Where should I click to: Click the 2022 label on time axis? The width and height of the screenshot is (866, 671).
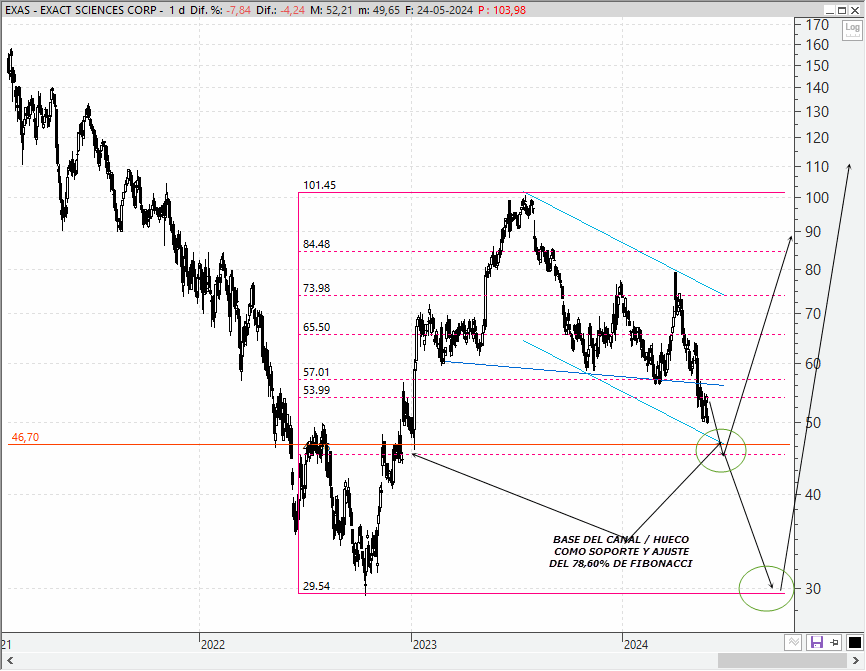(213, 644)
